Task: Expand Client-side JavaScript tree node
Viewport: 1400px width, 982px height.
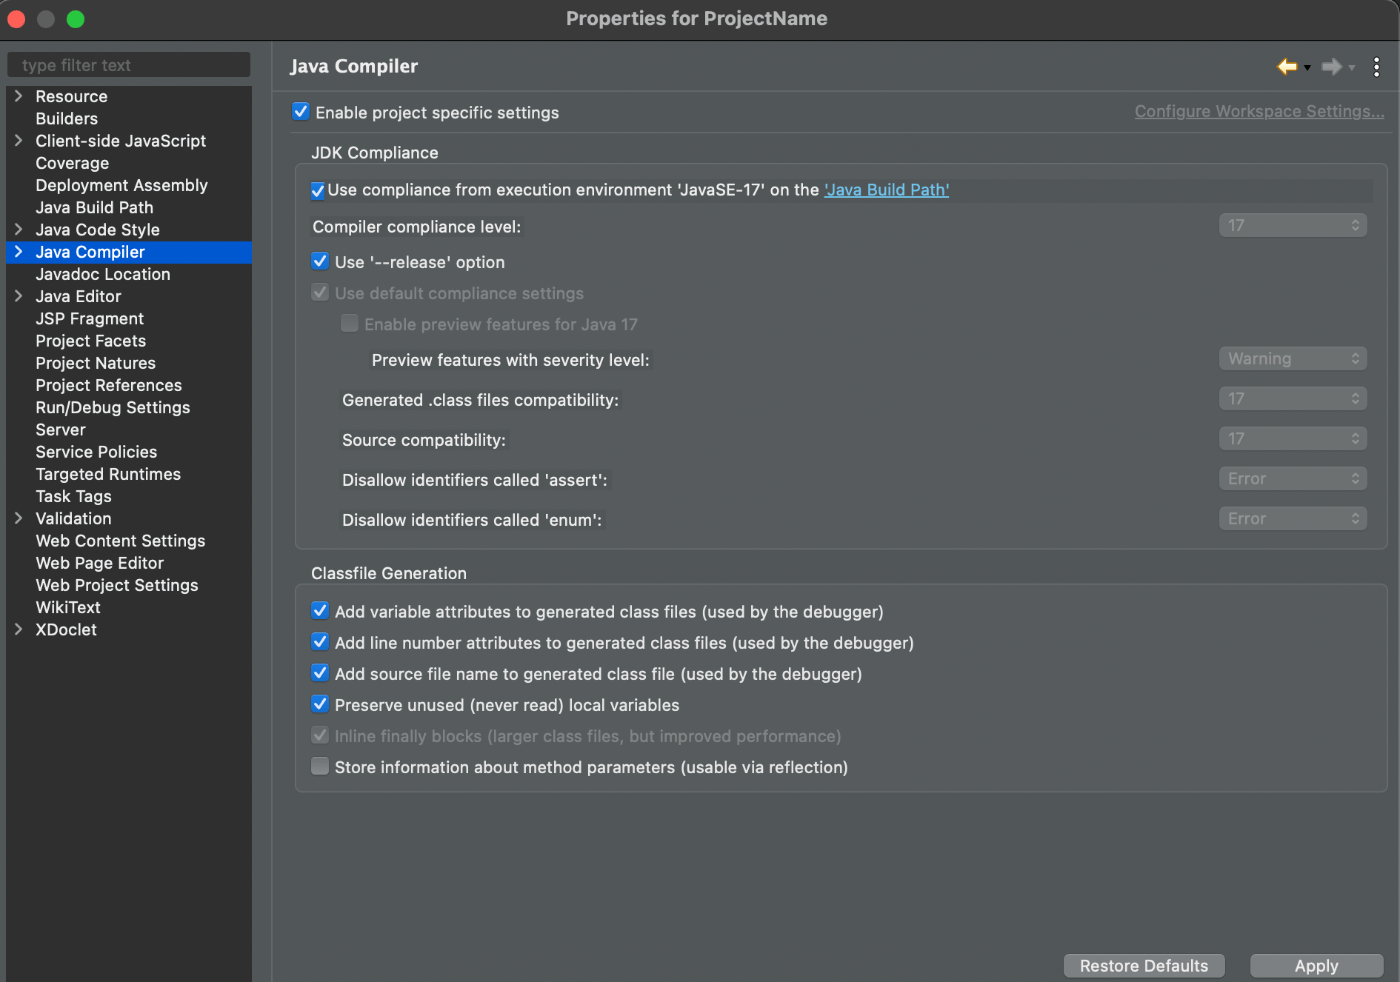Action: click(x=18, y=141)
